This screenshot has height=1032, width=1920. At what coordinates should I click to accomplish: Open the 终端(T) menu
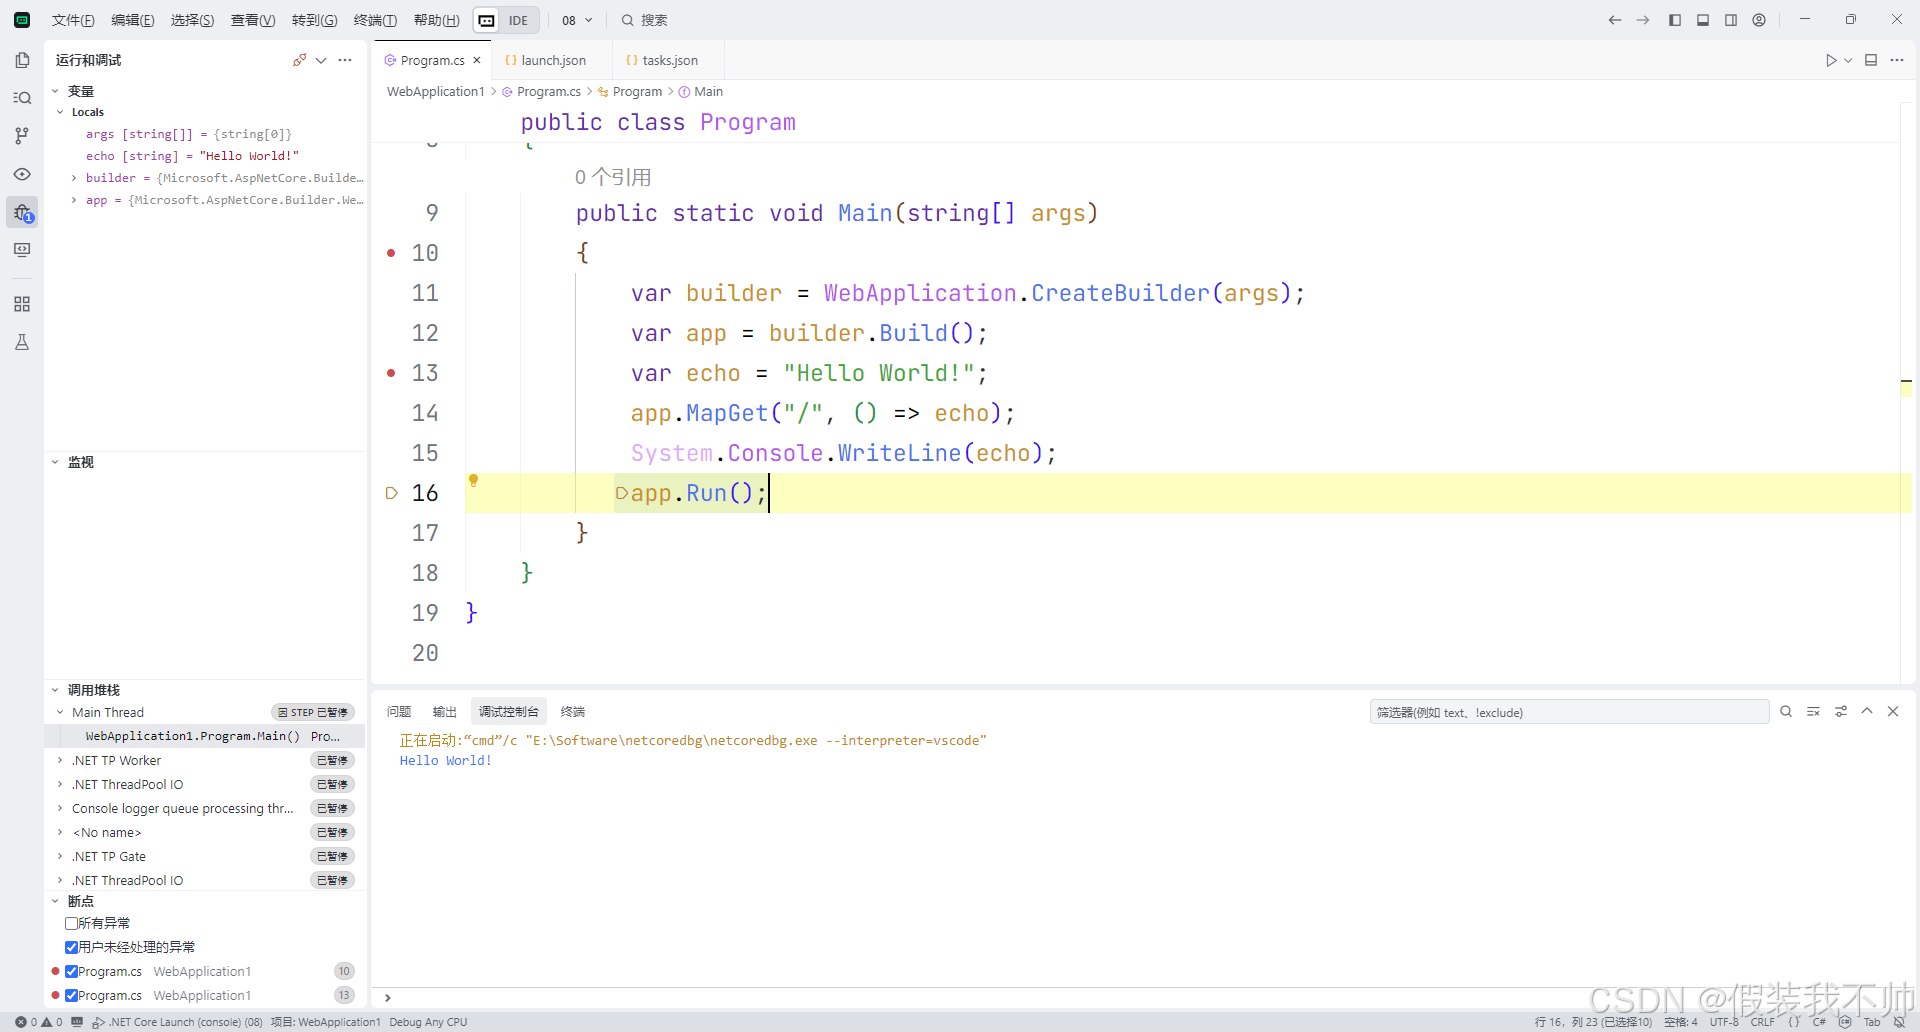(x=375, y=20)
